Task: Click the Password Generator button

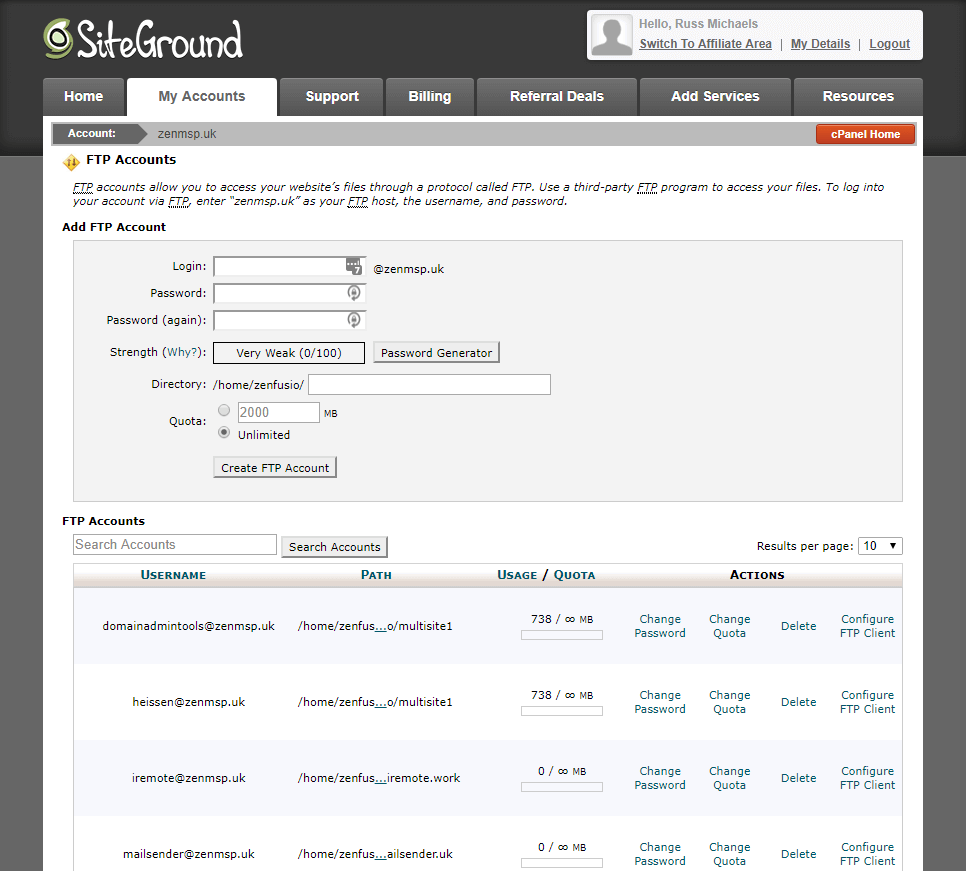Action: pos(436,353)
